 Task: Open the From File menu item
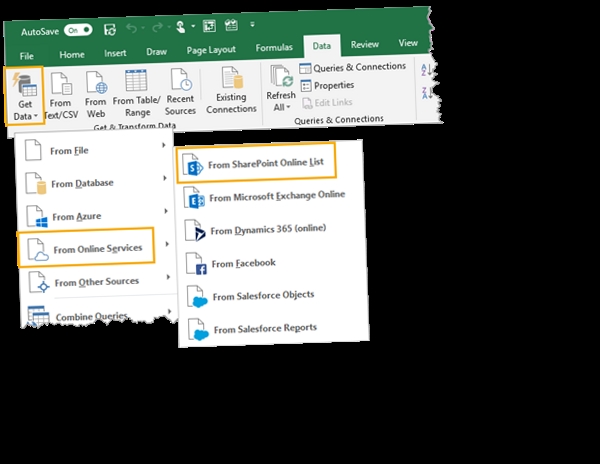click(x=93, y=149)
